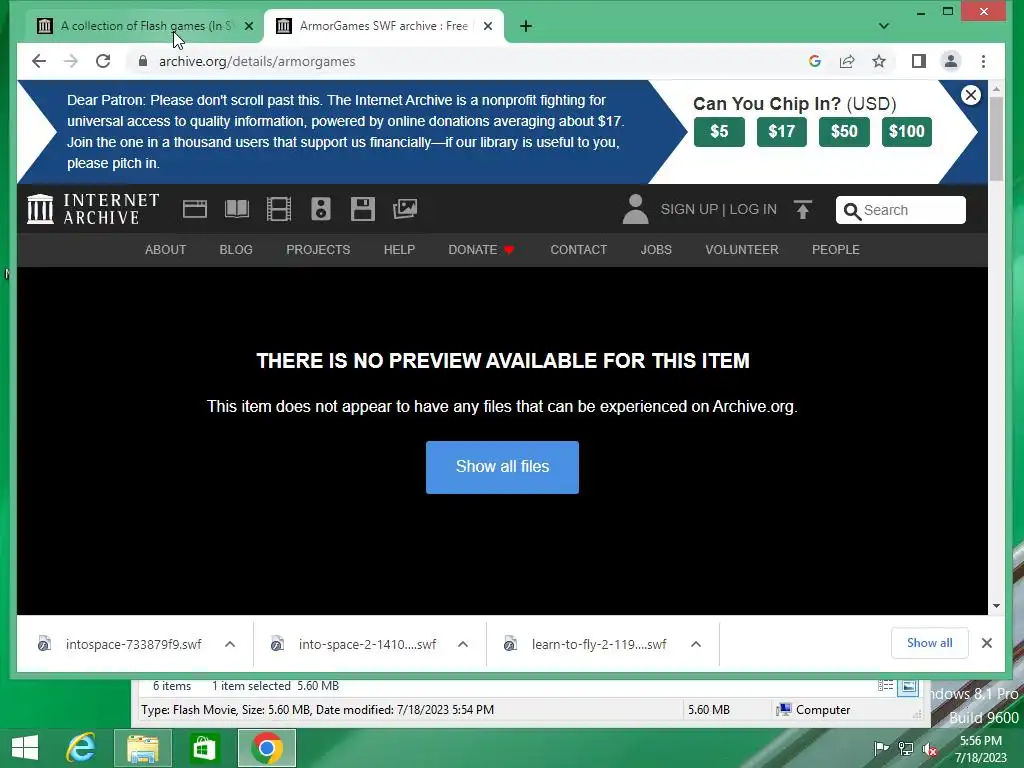1024x768 pixels.
Task: Open the Video (film) icon
Action: tap(279, 209)
